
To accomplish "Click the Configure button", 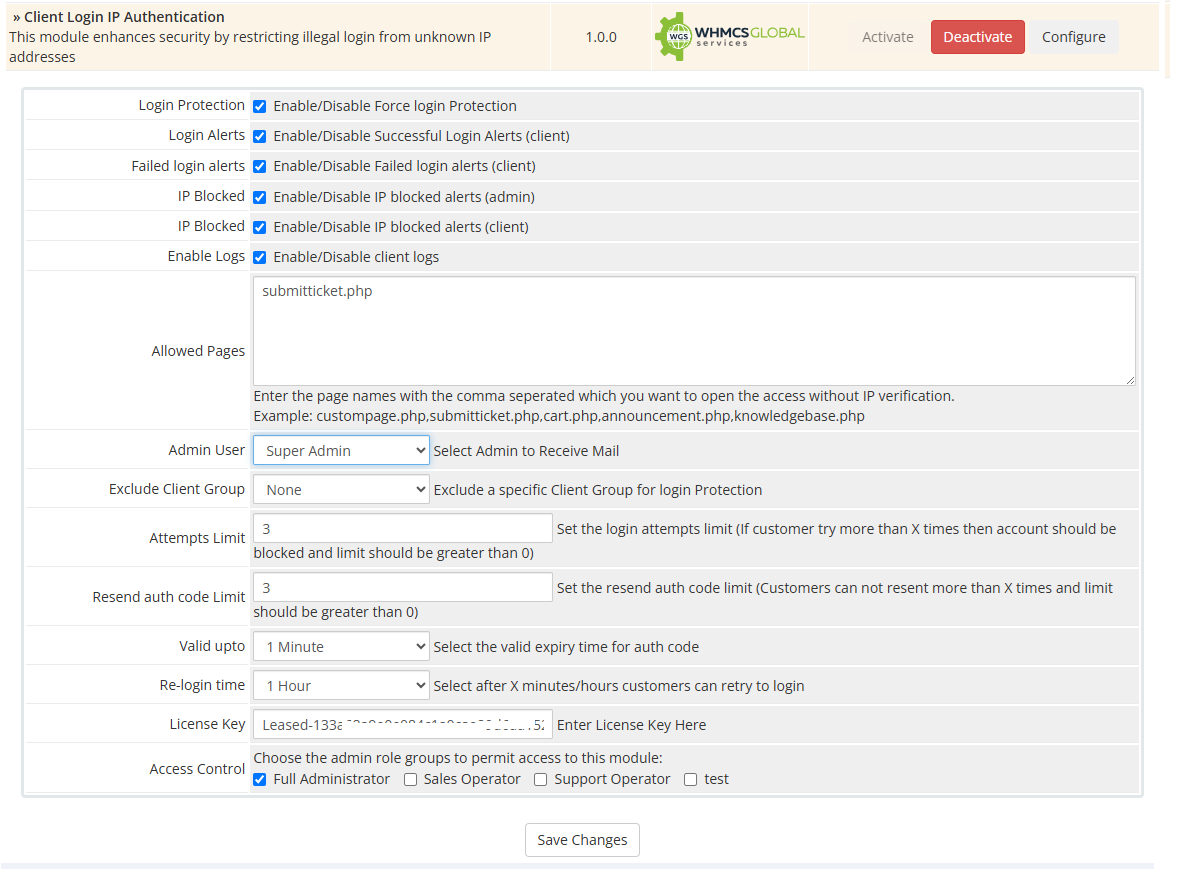I will click(x=1073, y=37).
